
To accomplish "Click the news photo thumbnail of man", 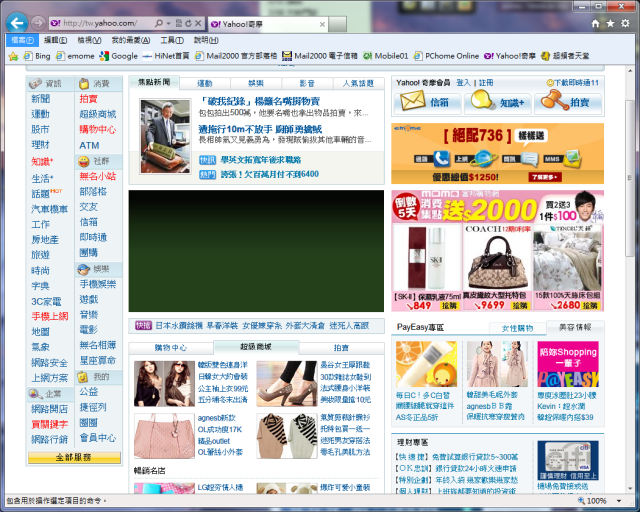I will point(165,137).
